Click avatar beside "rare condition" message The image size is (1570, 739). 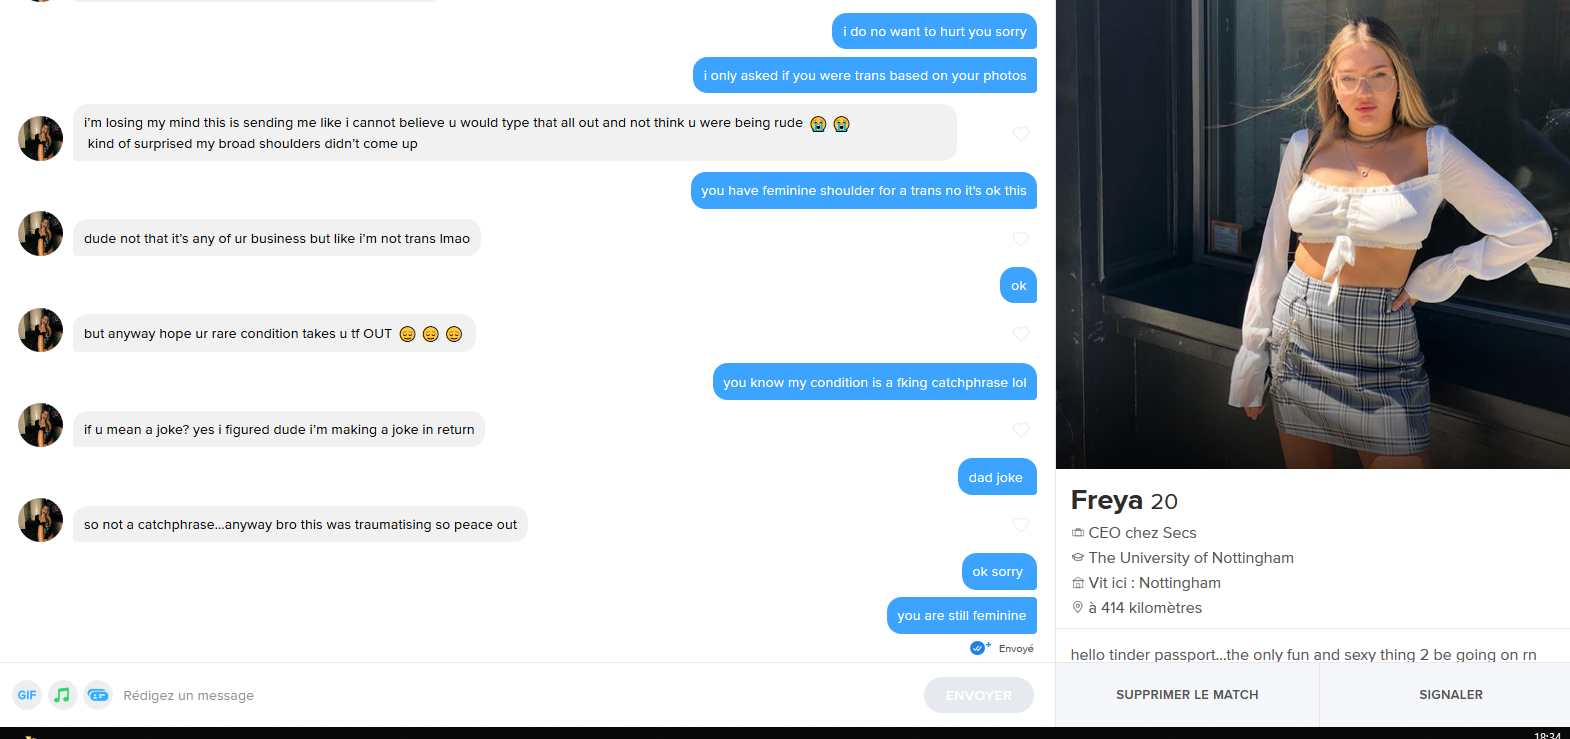point(41,330)
